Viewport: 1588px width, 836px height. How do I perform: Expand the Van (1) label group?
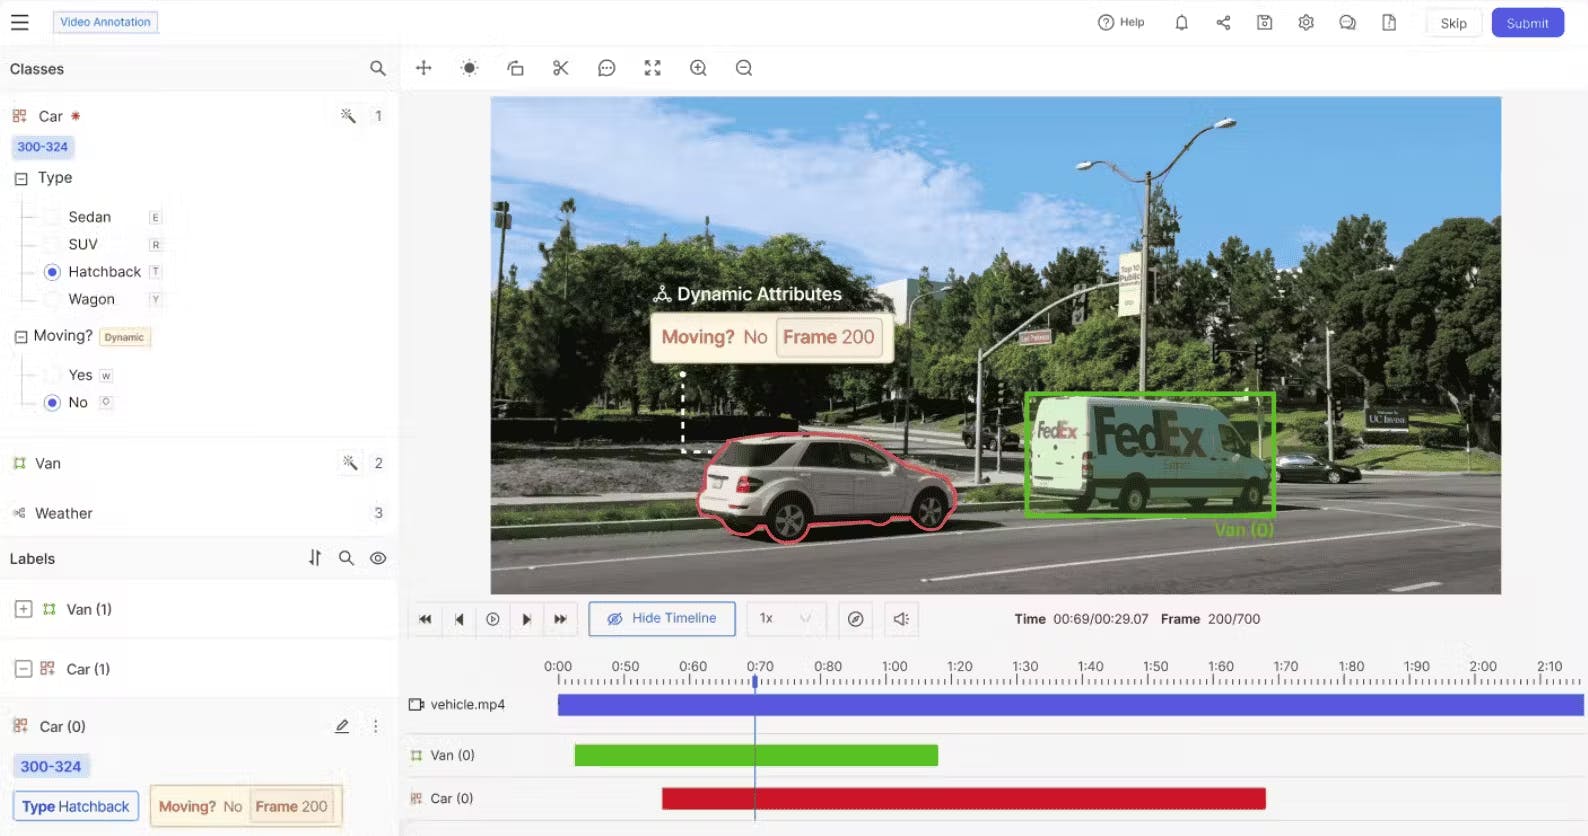pyautogui.click(x=23, y=609)
